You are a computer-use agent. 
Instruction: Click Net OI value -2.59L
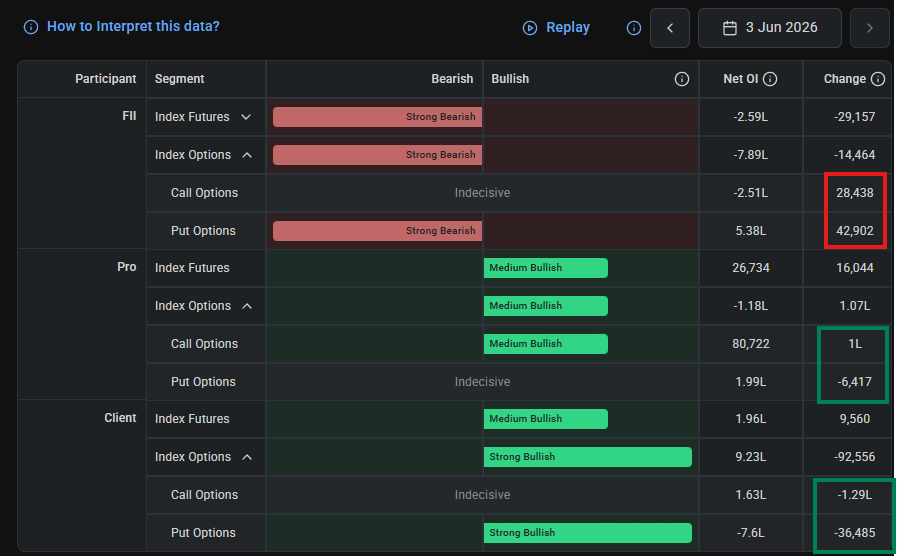point(751,117)
